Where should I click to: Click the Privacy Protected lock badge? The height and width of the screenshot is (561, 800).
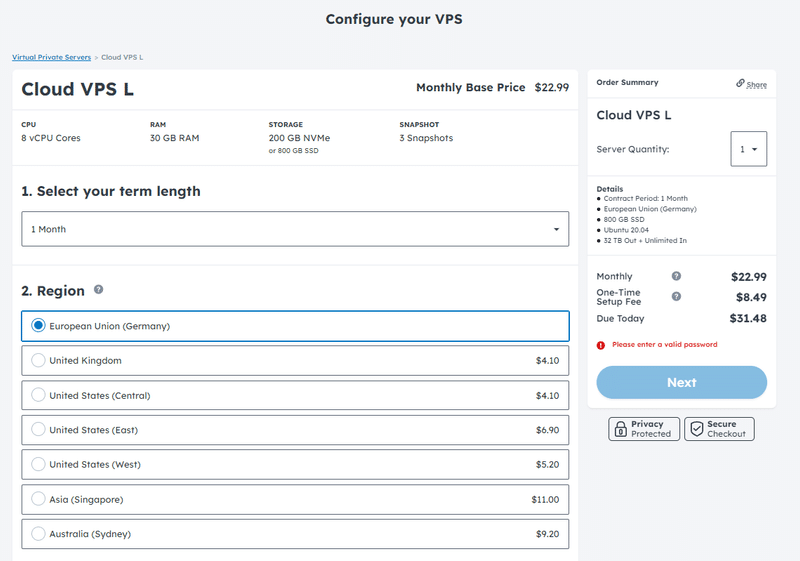(x=644, y=429)
